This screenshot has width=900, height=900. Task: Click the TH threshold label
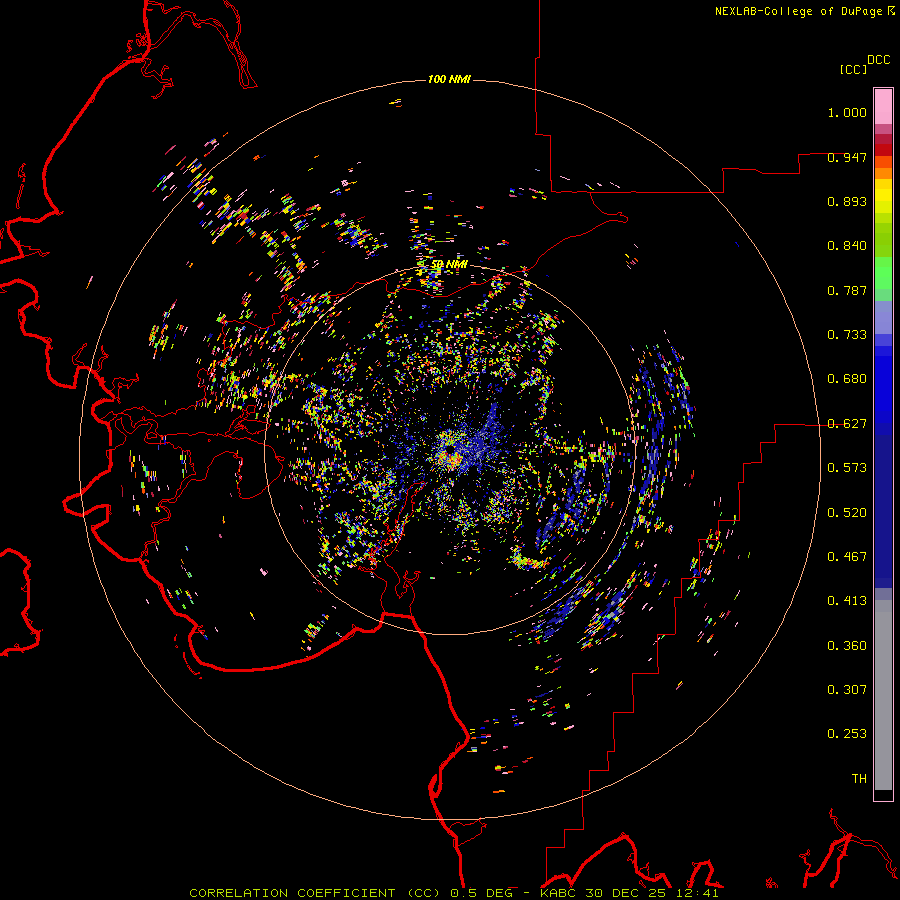859,779
